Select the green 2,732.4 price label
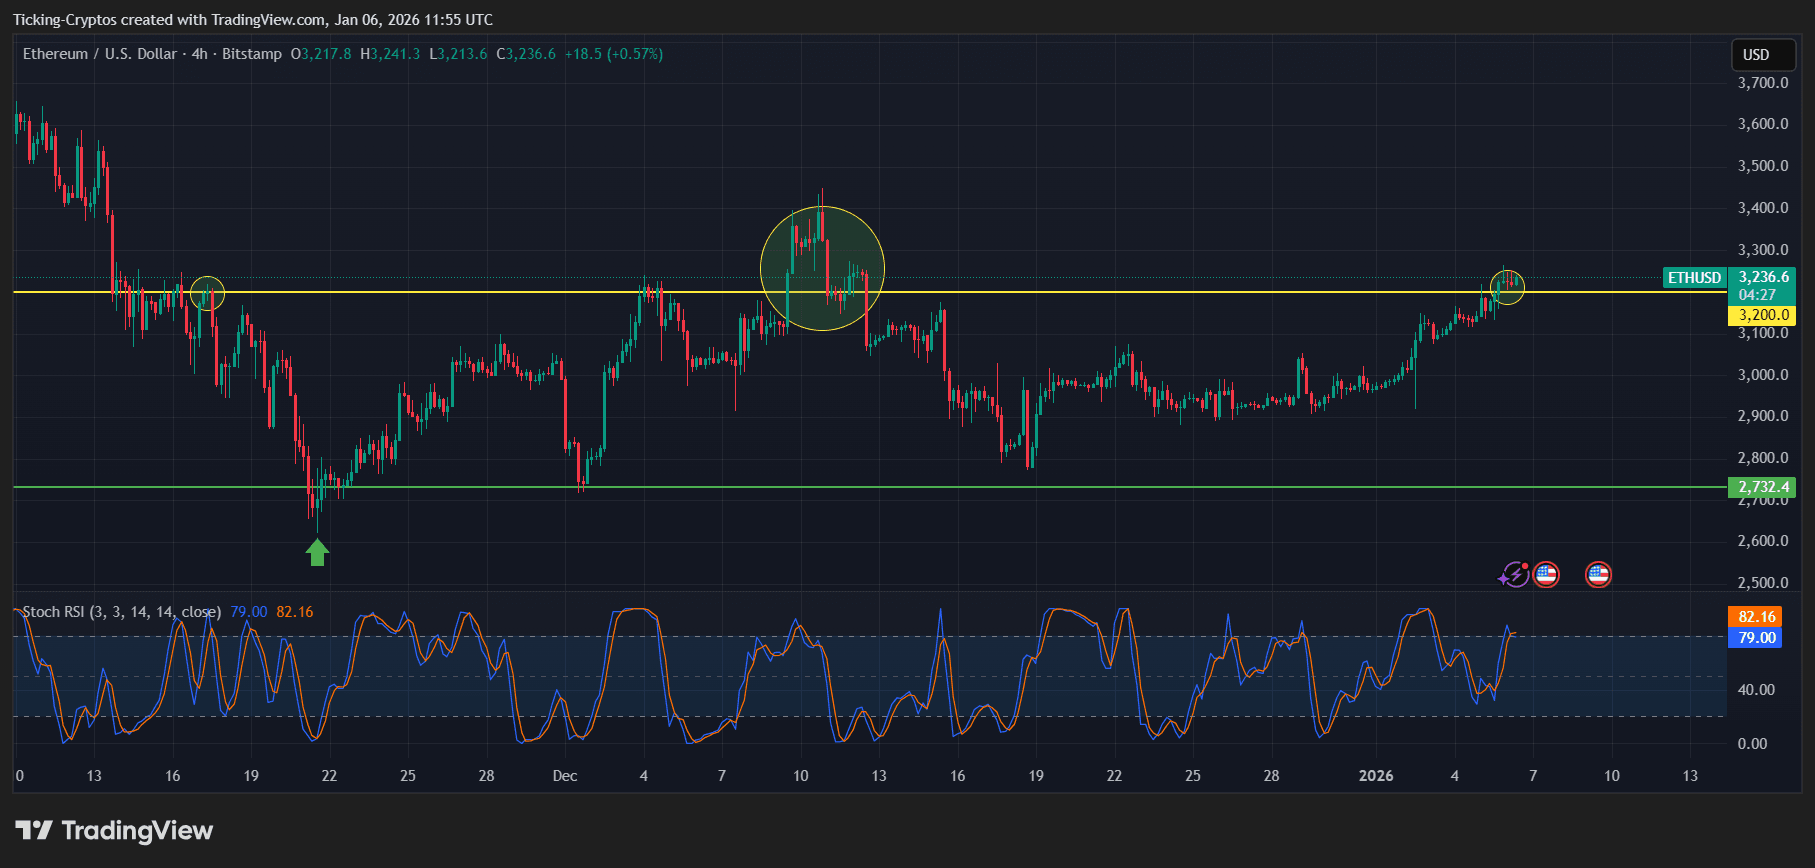This screenshot has height=868, width=1815. 1762,487
